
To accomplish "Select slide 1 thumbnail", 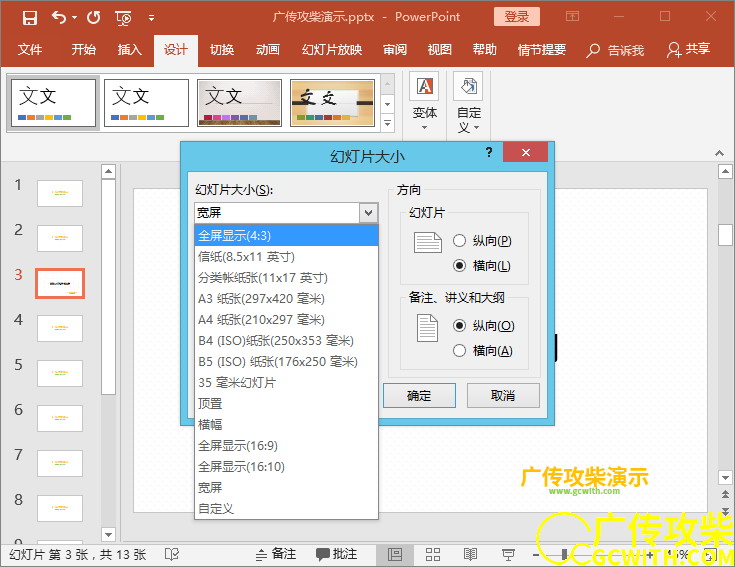I will click(x=60, y=193).
